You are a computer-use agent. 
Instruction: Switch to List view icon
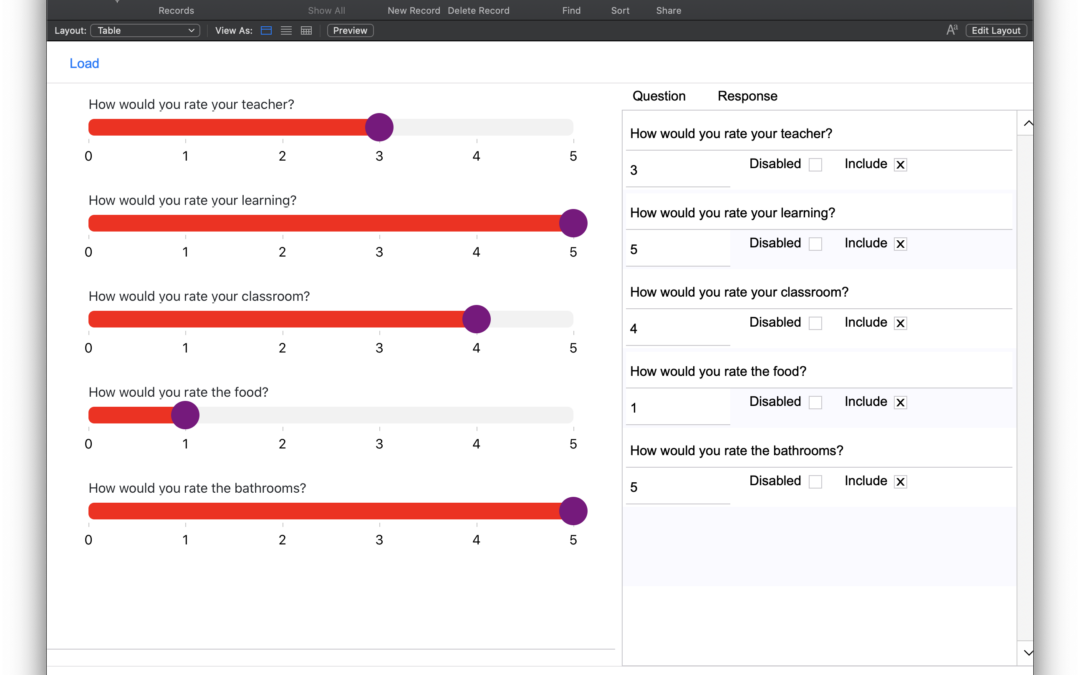click(286, 30)
